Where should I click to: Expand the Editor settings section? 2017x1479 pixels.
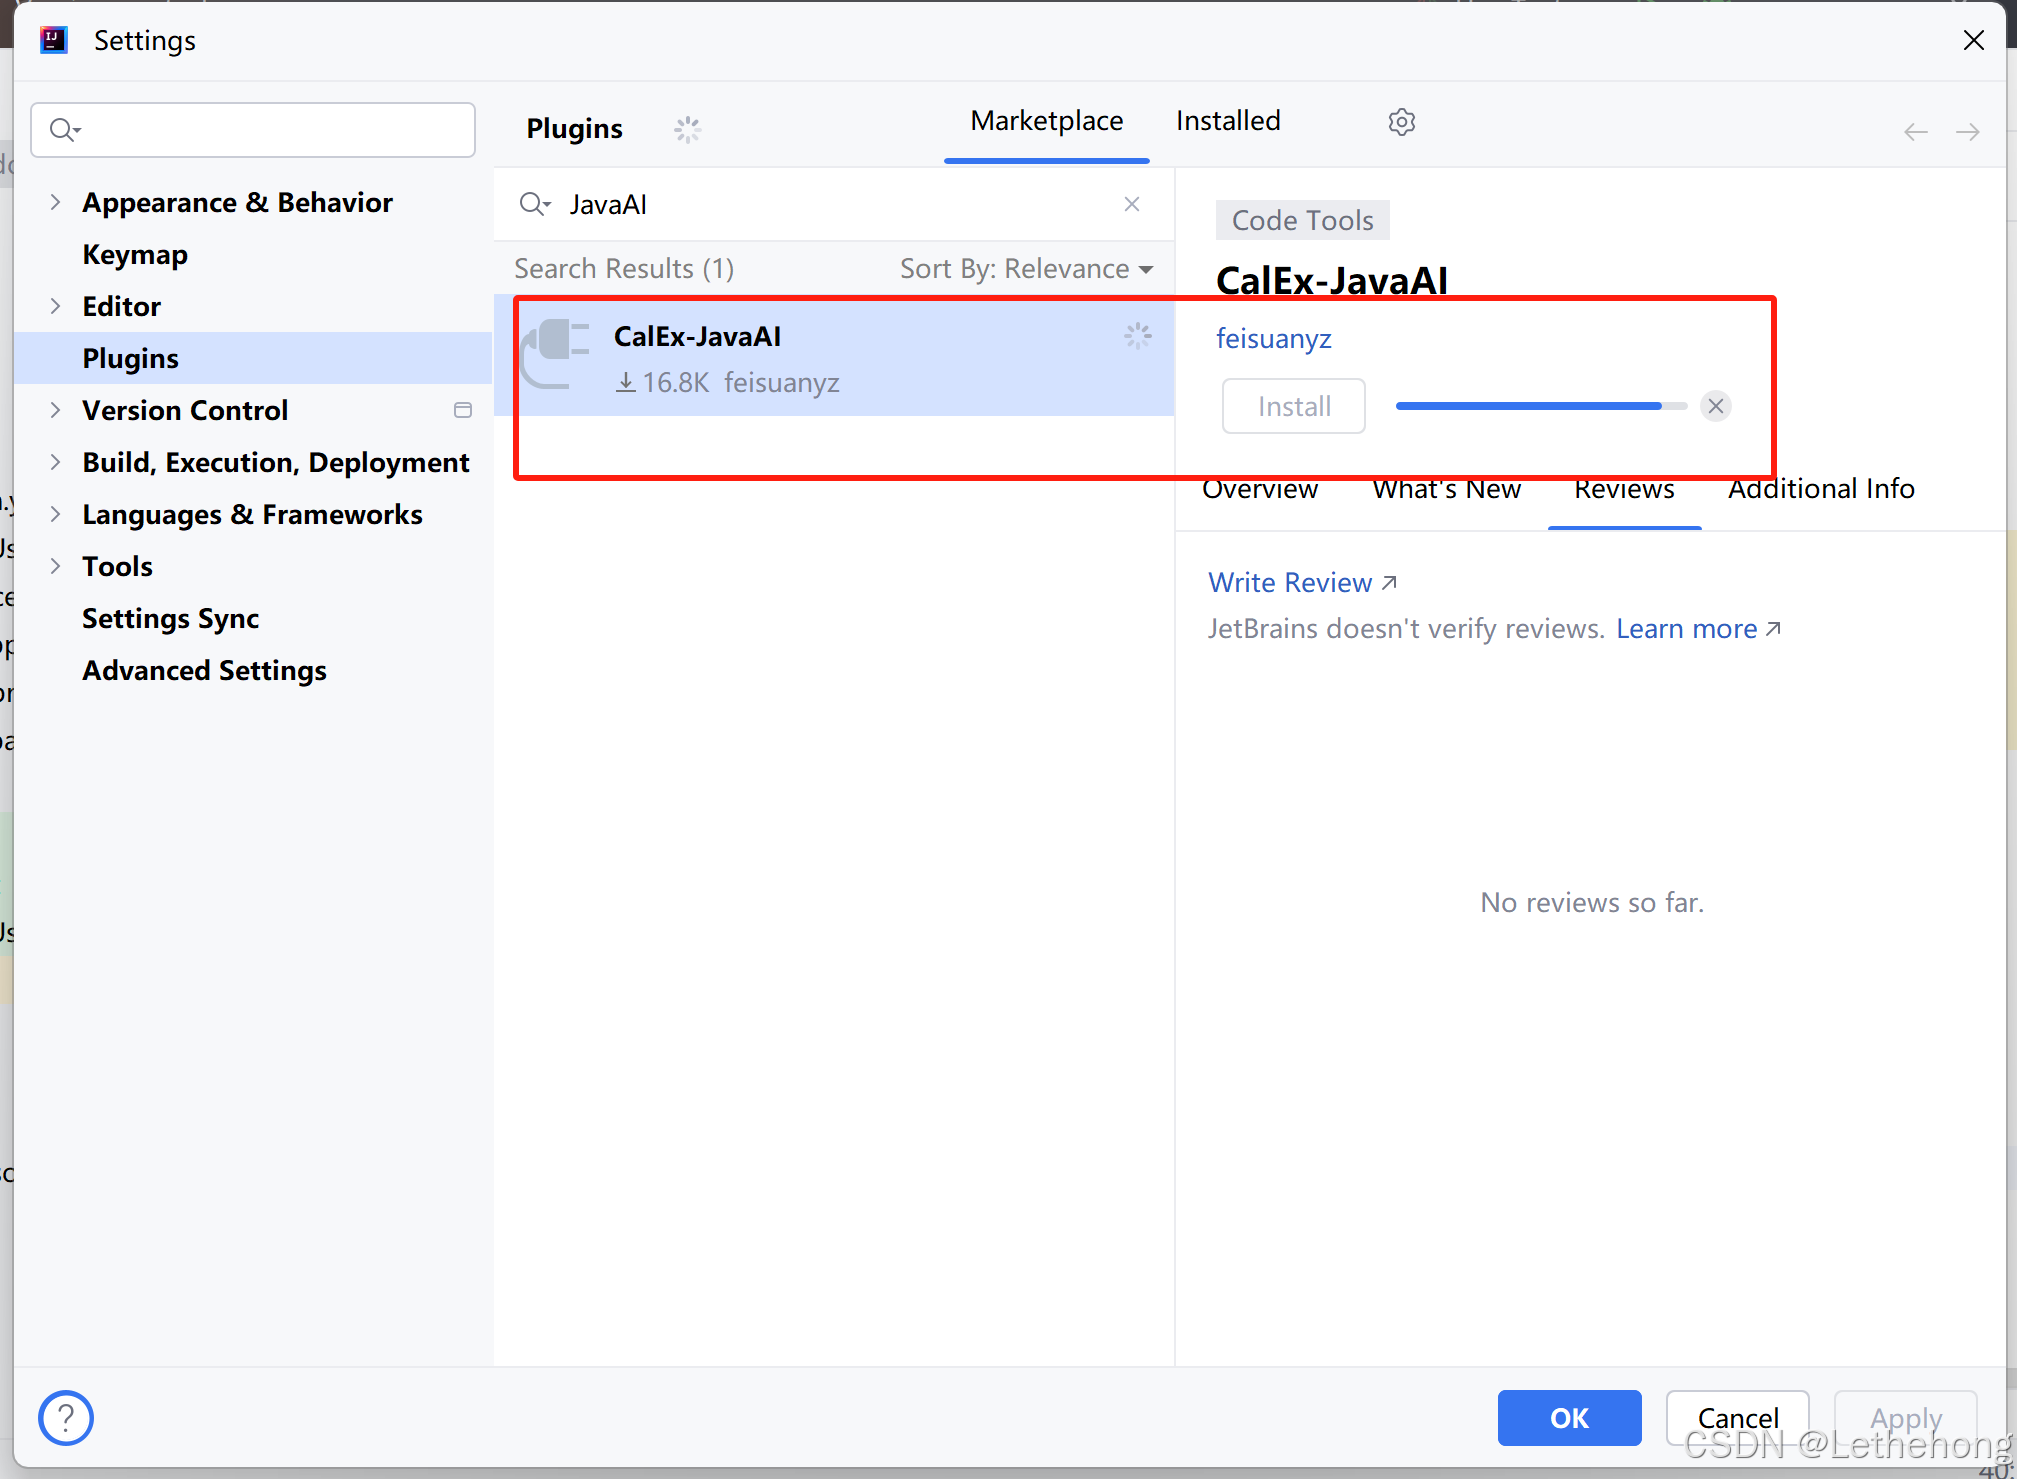(56, 306)
